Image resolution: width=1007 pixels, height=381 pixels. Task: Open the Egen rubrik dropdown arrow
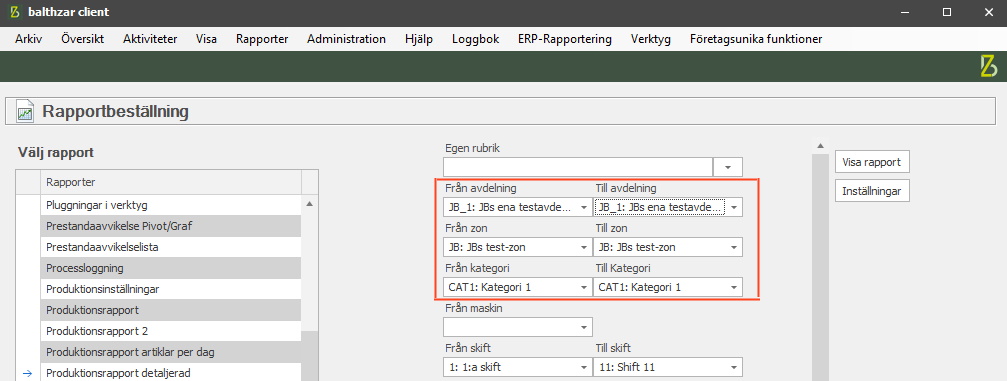728,167
